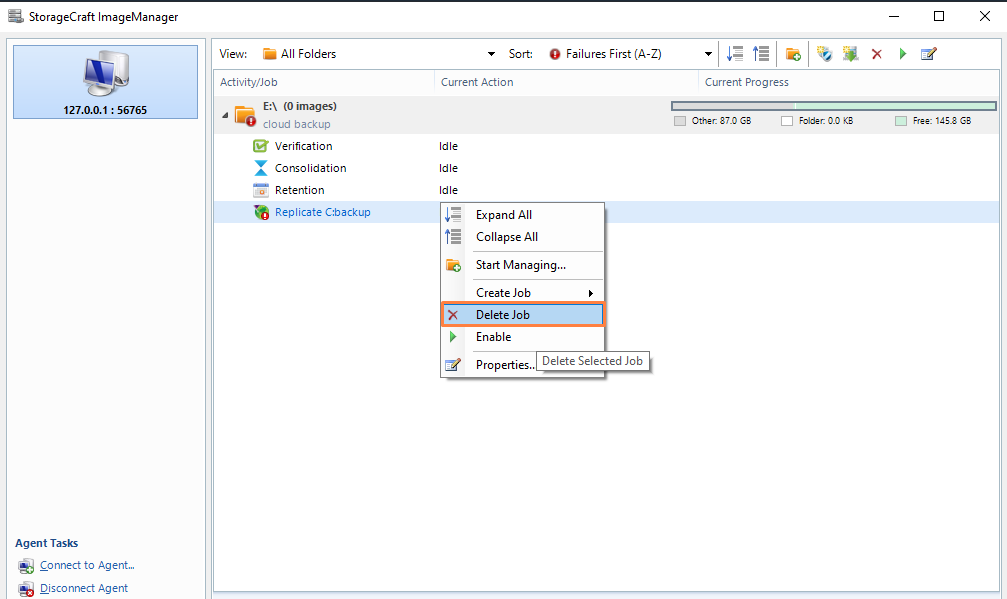1007x599 pixels.
Task: Click the Connect to Agent... link
Action: click(x=87, y=566)
